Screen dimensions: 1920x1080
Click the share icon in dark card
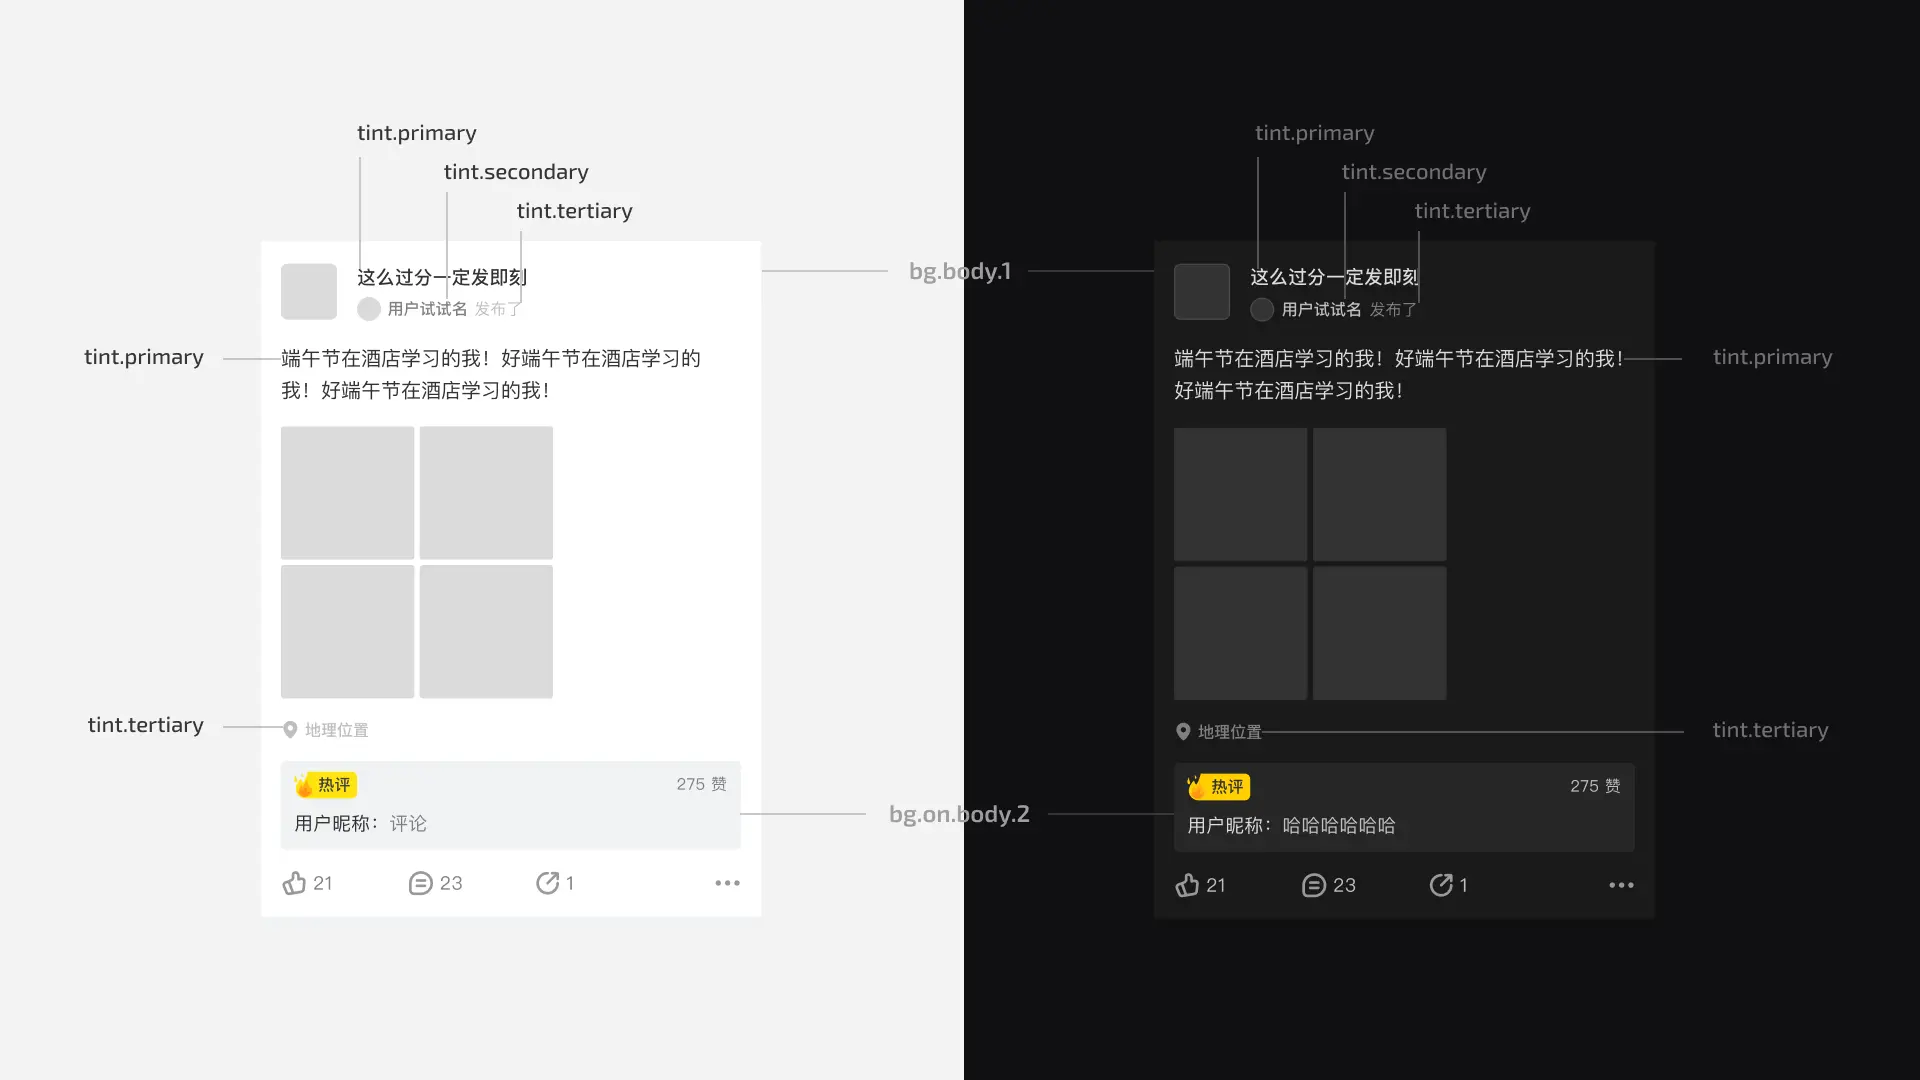click(1440, 885)
